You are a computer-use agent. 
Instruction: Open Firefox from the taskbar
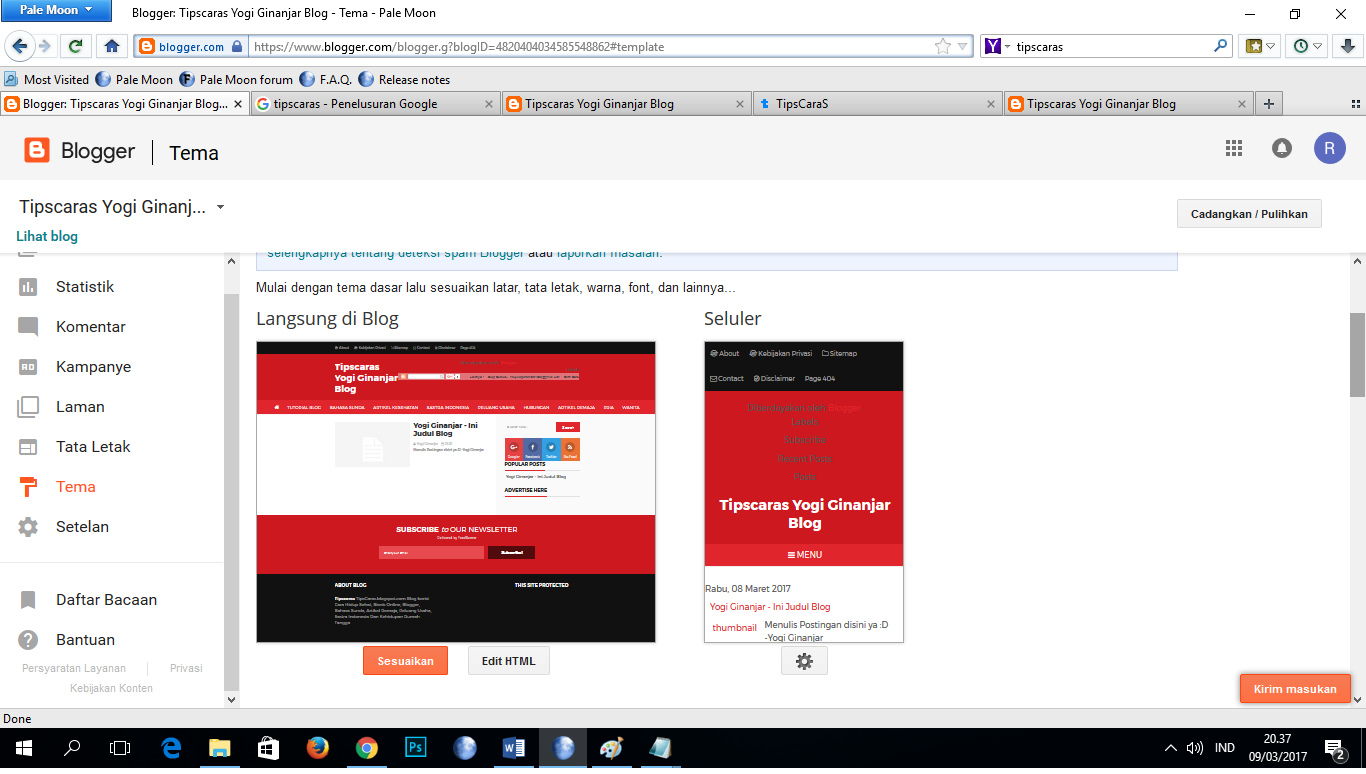click(x=318, y=747)
